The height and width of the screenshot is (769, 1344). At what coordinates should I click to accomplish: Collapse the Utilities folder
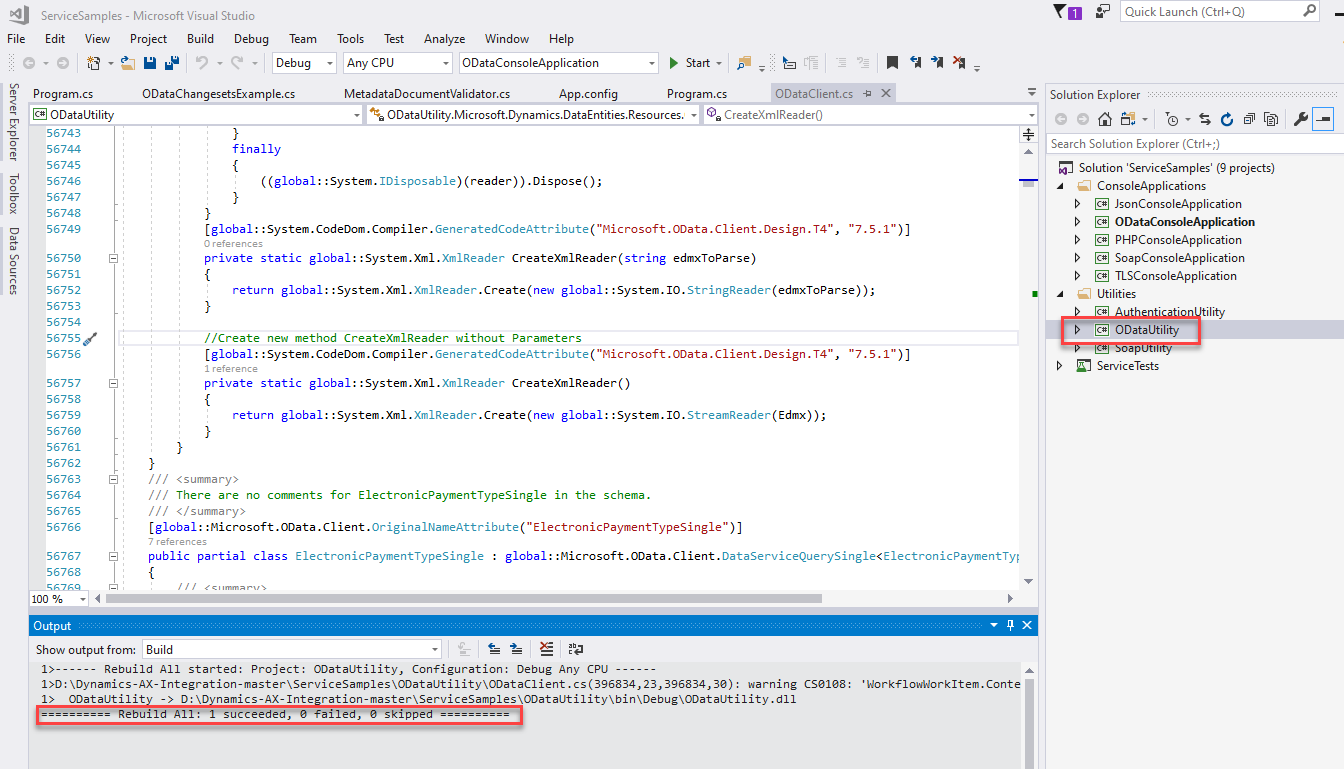tap(1060, 294)
